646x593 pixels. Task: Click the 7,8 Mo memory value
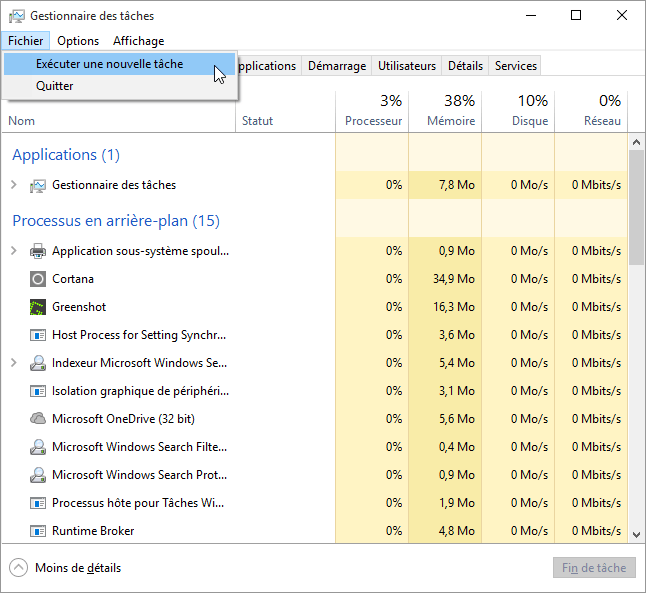(457, 185)
